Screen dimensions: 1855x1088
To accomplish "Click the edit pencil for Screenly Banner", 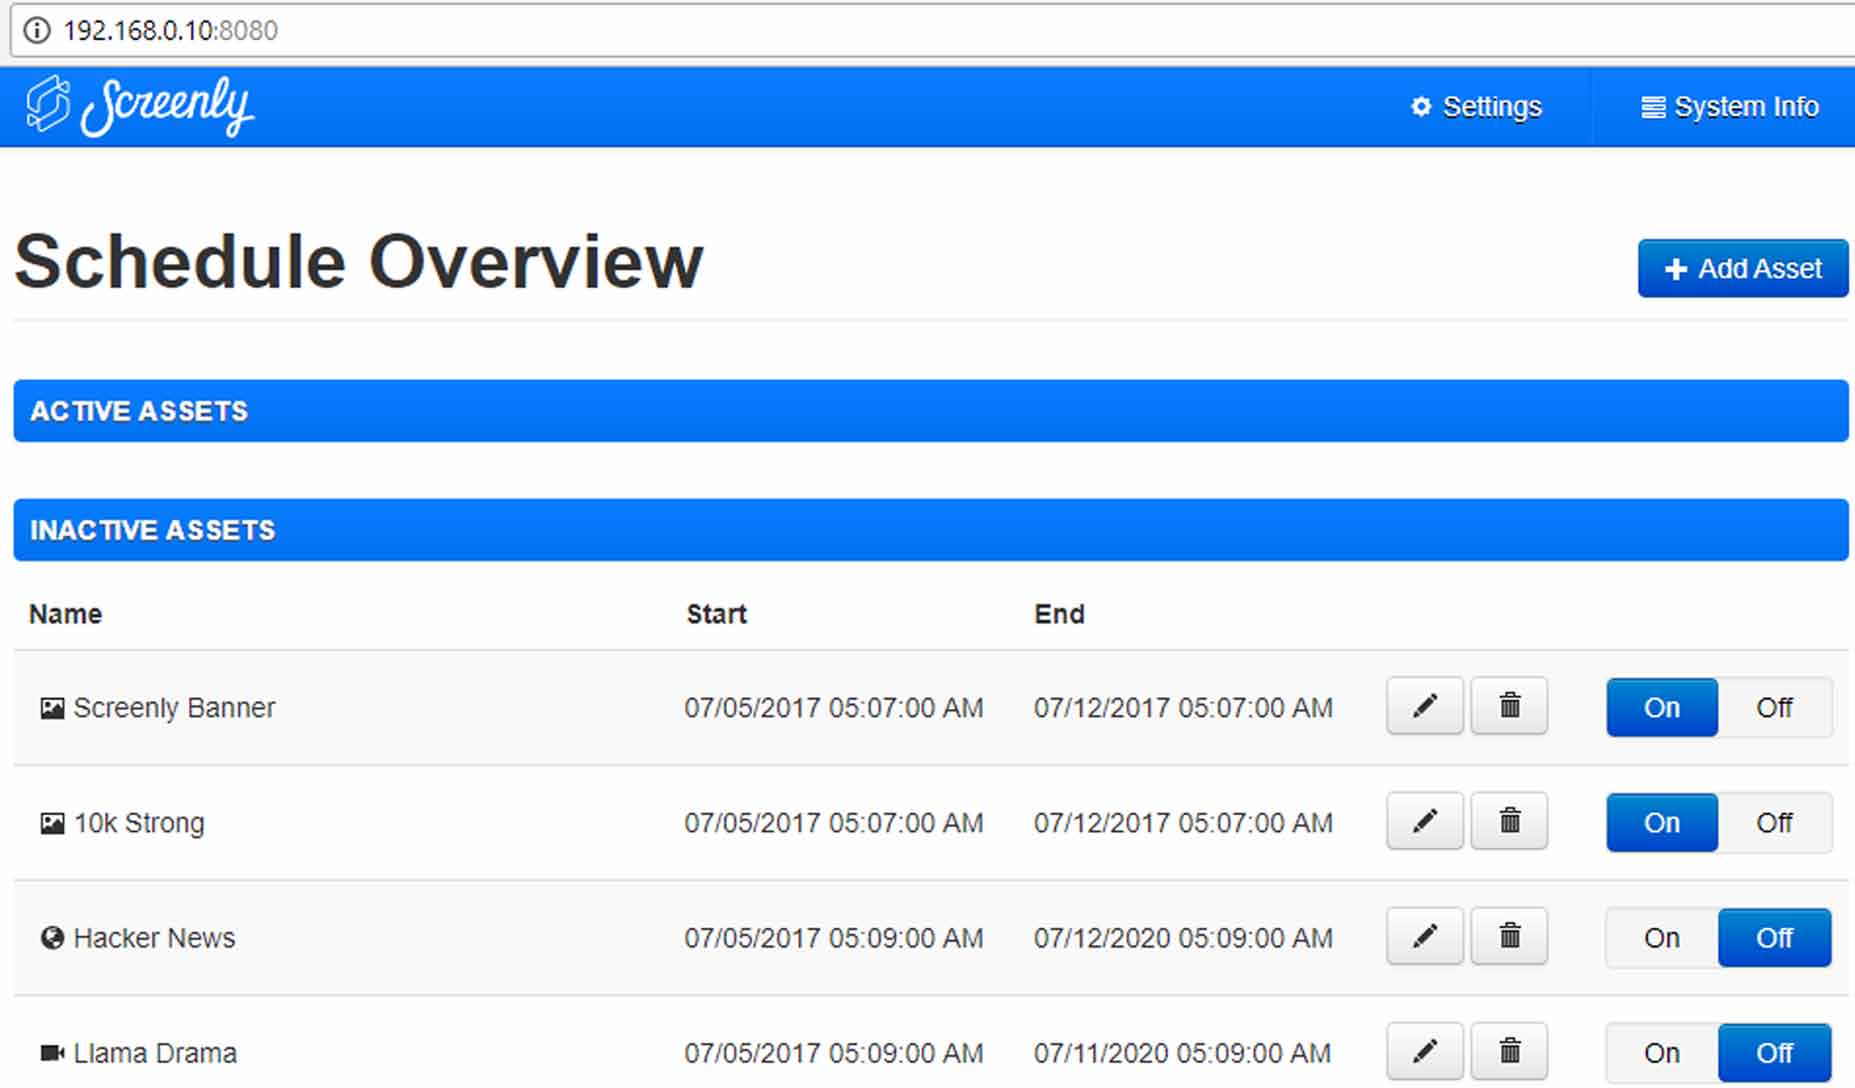I will tap(1424, 706).
